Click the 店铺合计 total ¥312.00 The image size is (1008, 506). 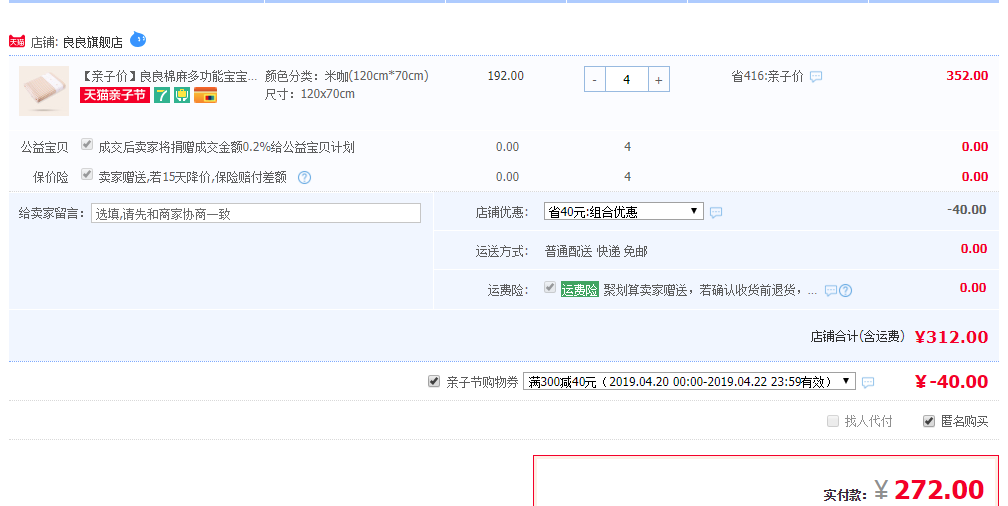click(951, 337)
